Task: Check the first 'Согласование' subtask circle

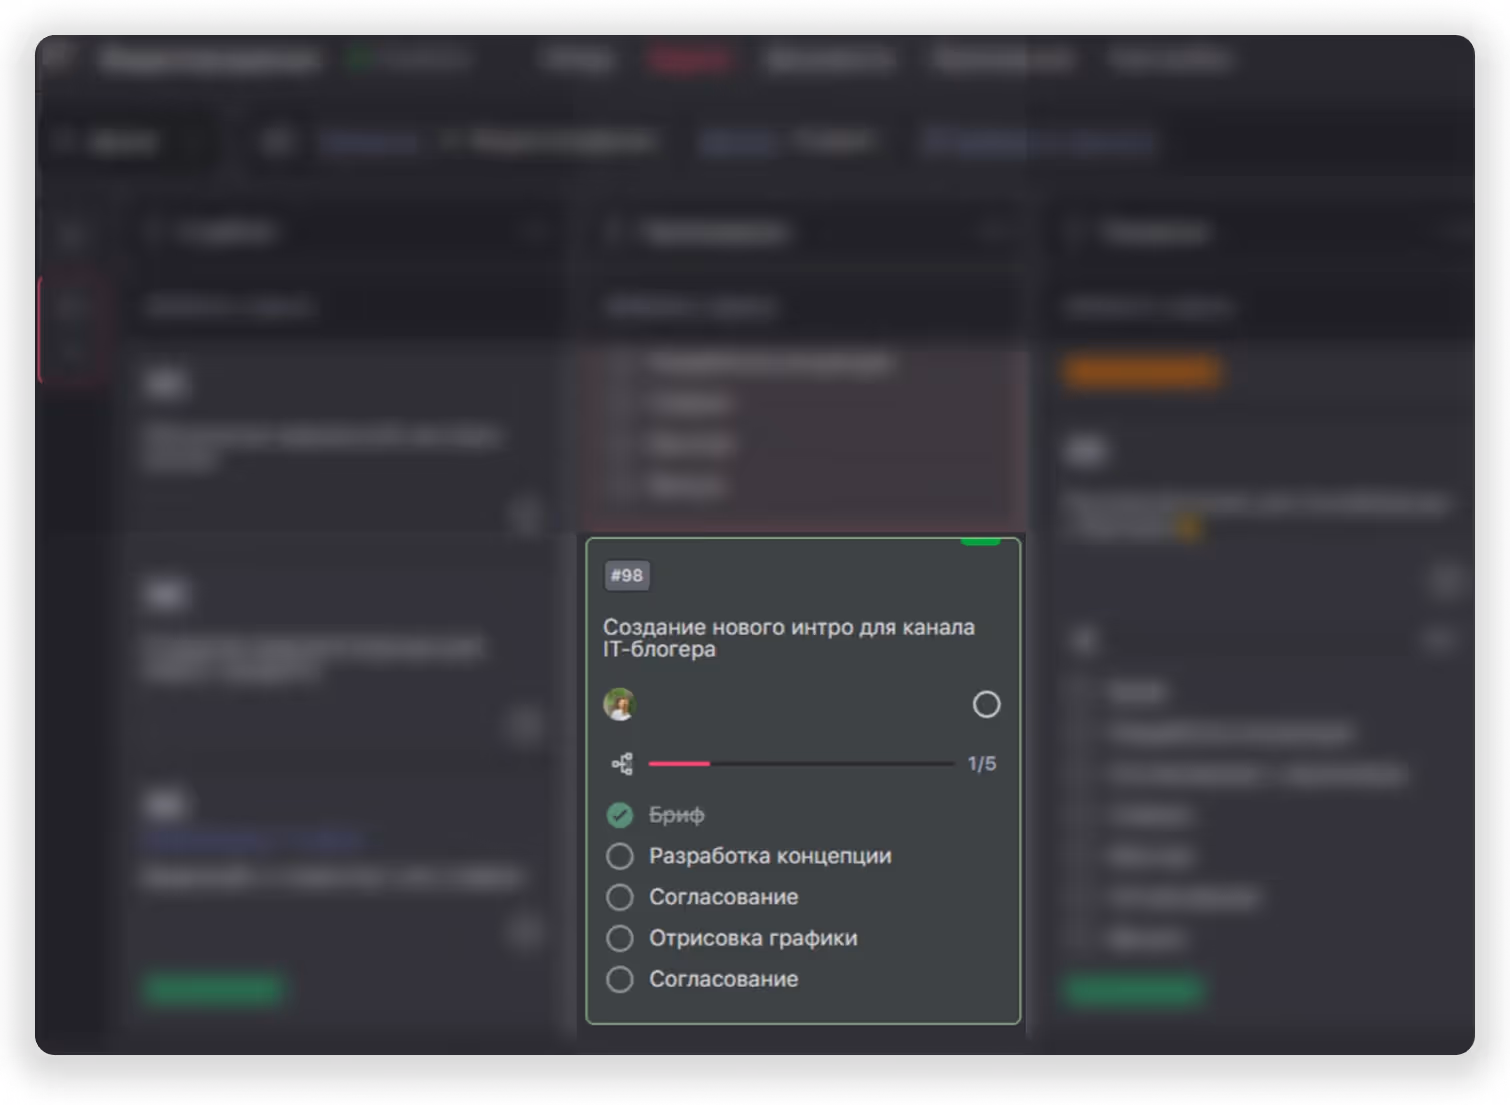Action: point(620,897)
